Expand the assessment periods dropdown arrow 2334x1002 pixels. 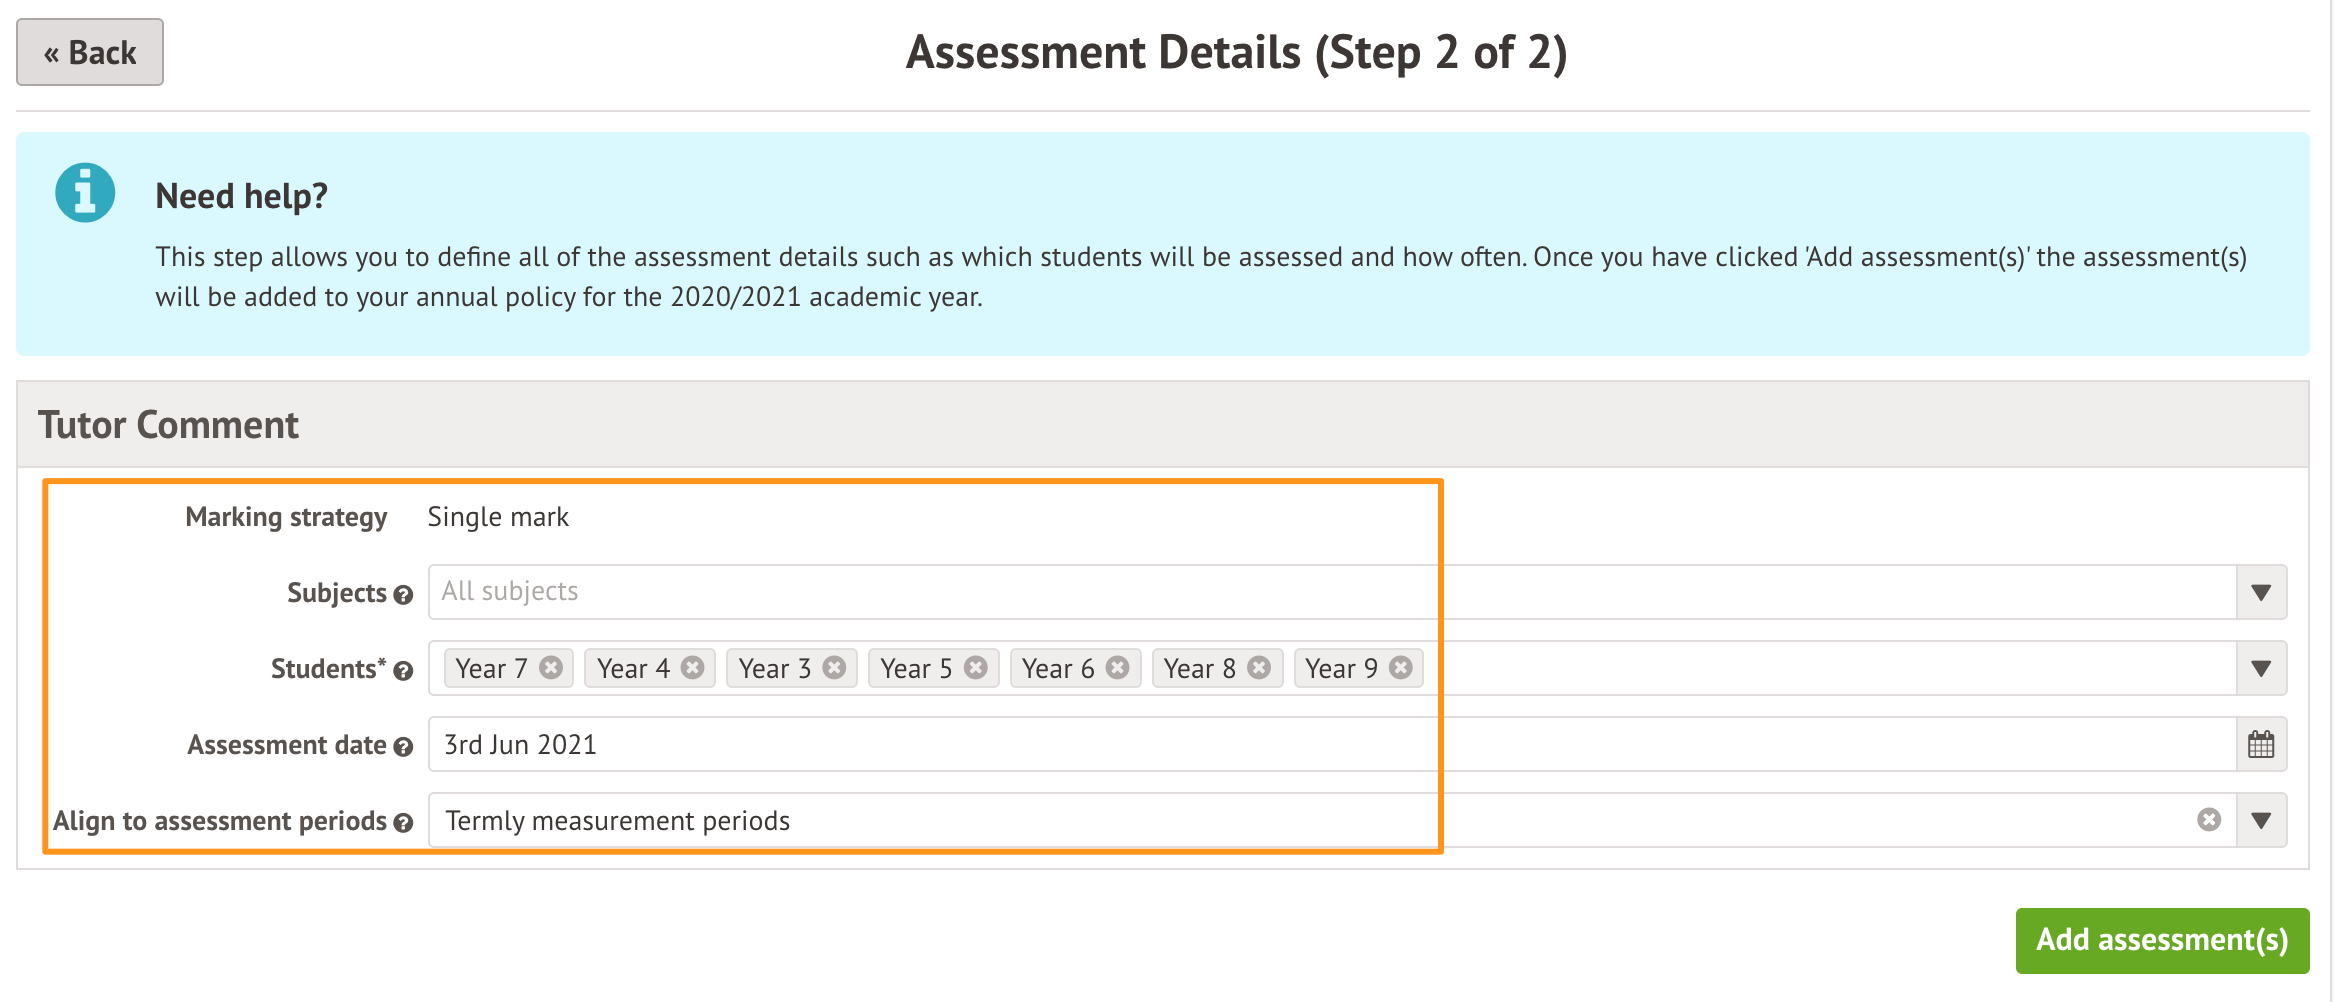tap(2261, 821)
